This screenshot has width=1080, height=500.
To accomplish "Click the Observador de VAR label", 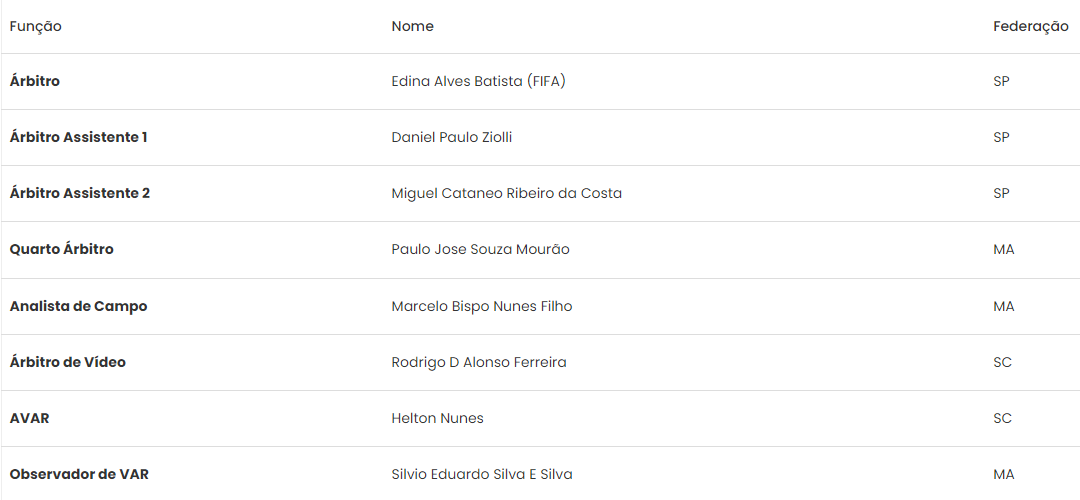I will (x=79, y=474).
